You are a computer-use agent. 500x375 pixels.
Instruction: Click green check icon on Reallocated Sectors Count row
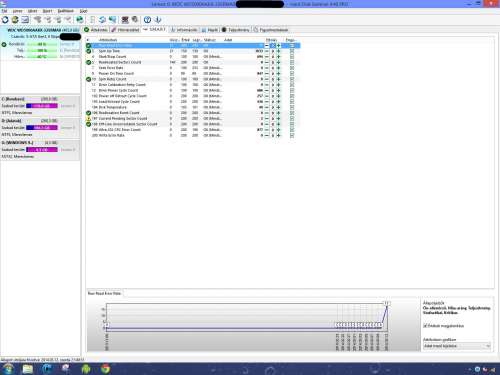point(89,62)
